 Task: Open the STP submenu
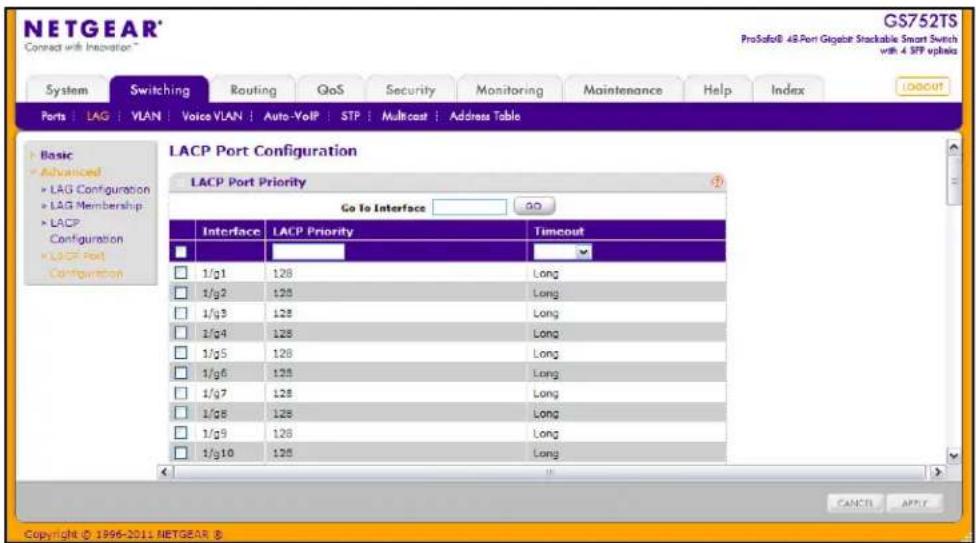350,116
